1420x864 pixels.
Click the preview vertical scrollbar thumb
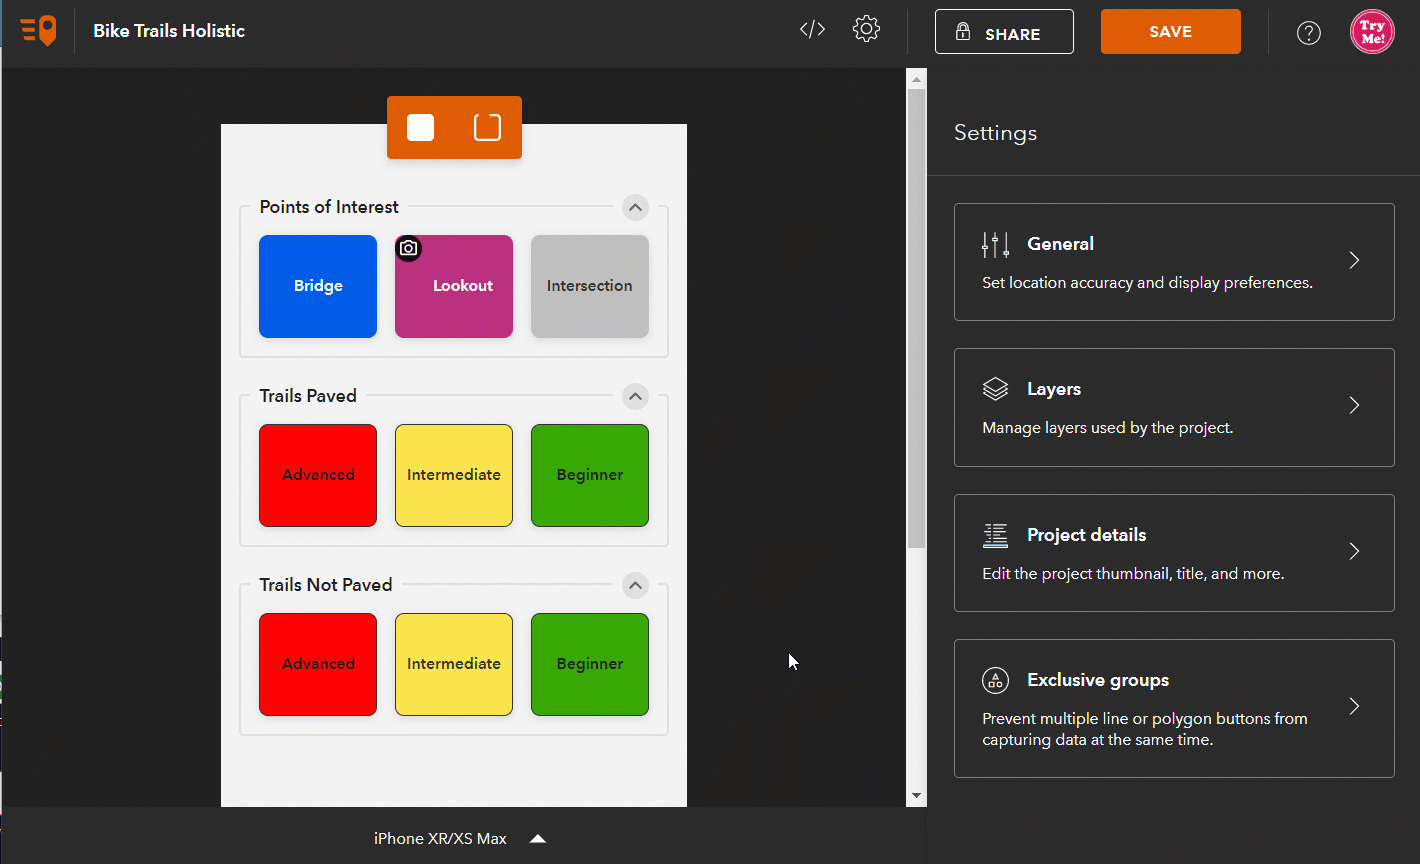916,318
